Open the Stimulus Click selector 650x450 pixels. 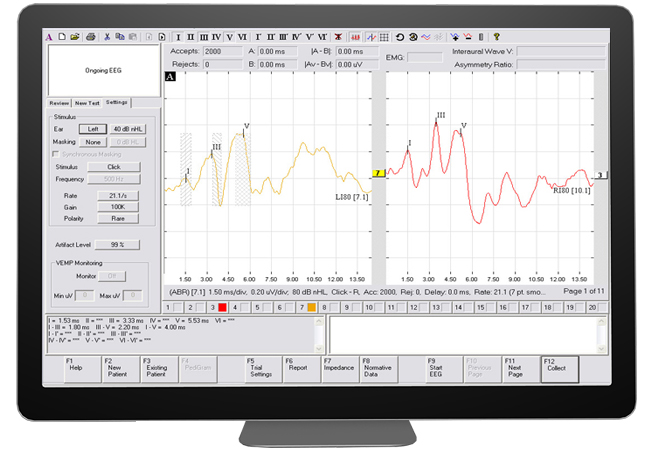coord(113,167)
